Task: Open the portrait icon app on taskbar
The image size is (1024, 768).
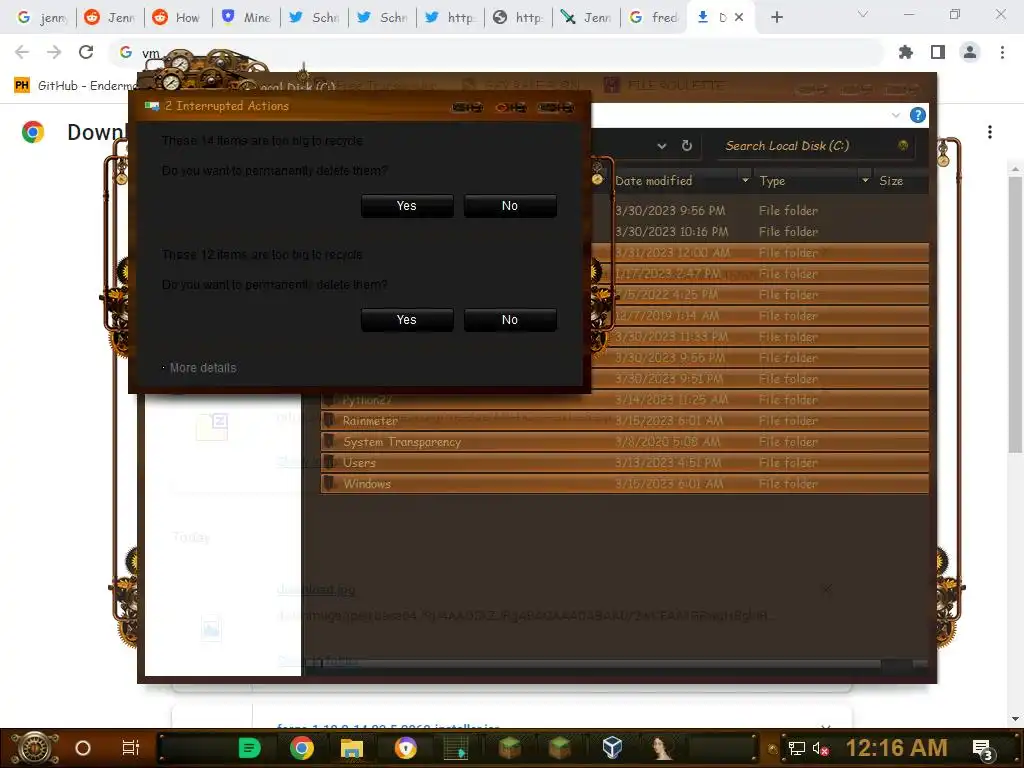Action: click(x=662, y=748)
